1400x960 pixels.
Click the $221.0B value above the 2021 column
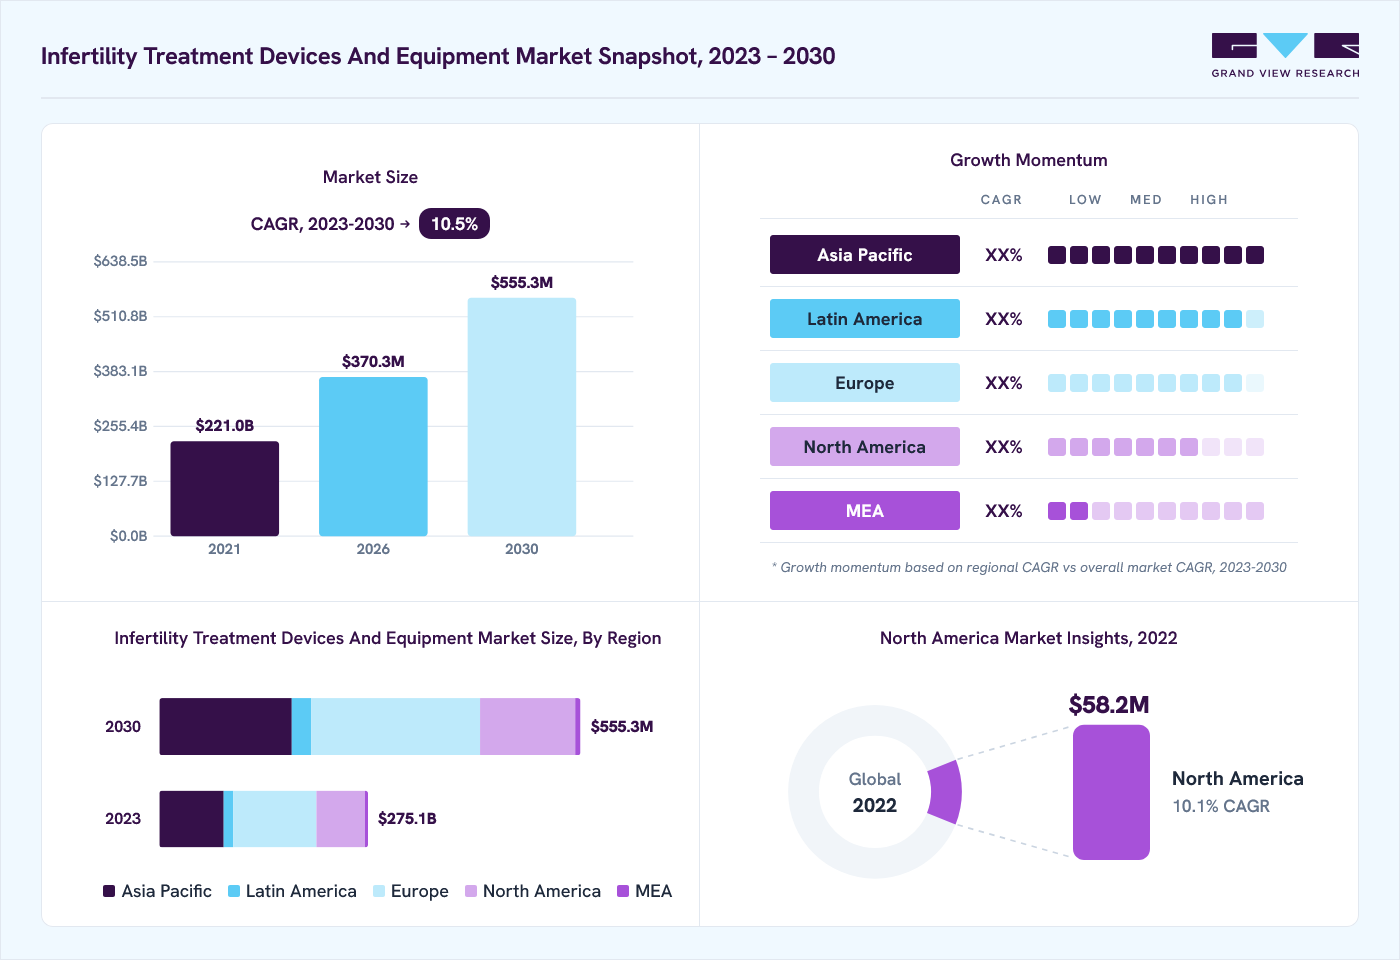click(225, 426)
